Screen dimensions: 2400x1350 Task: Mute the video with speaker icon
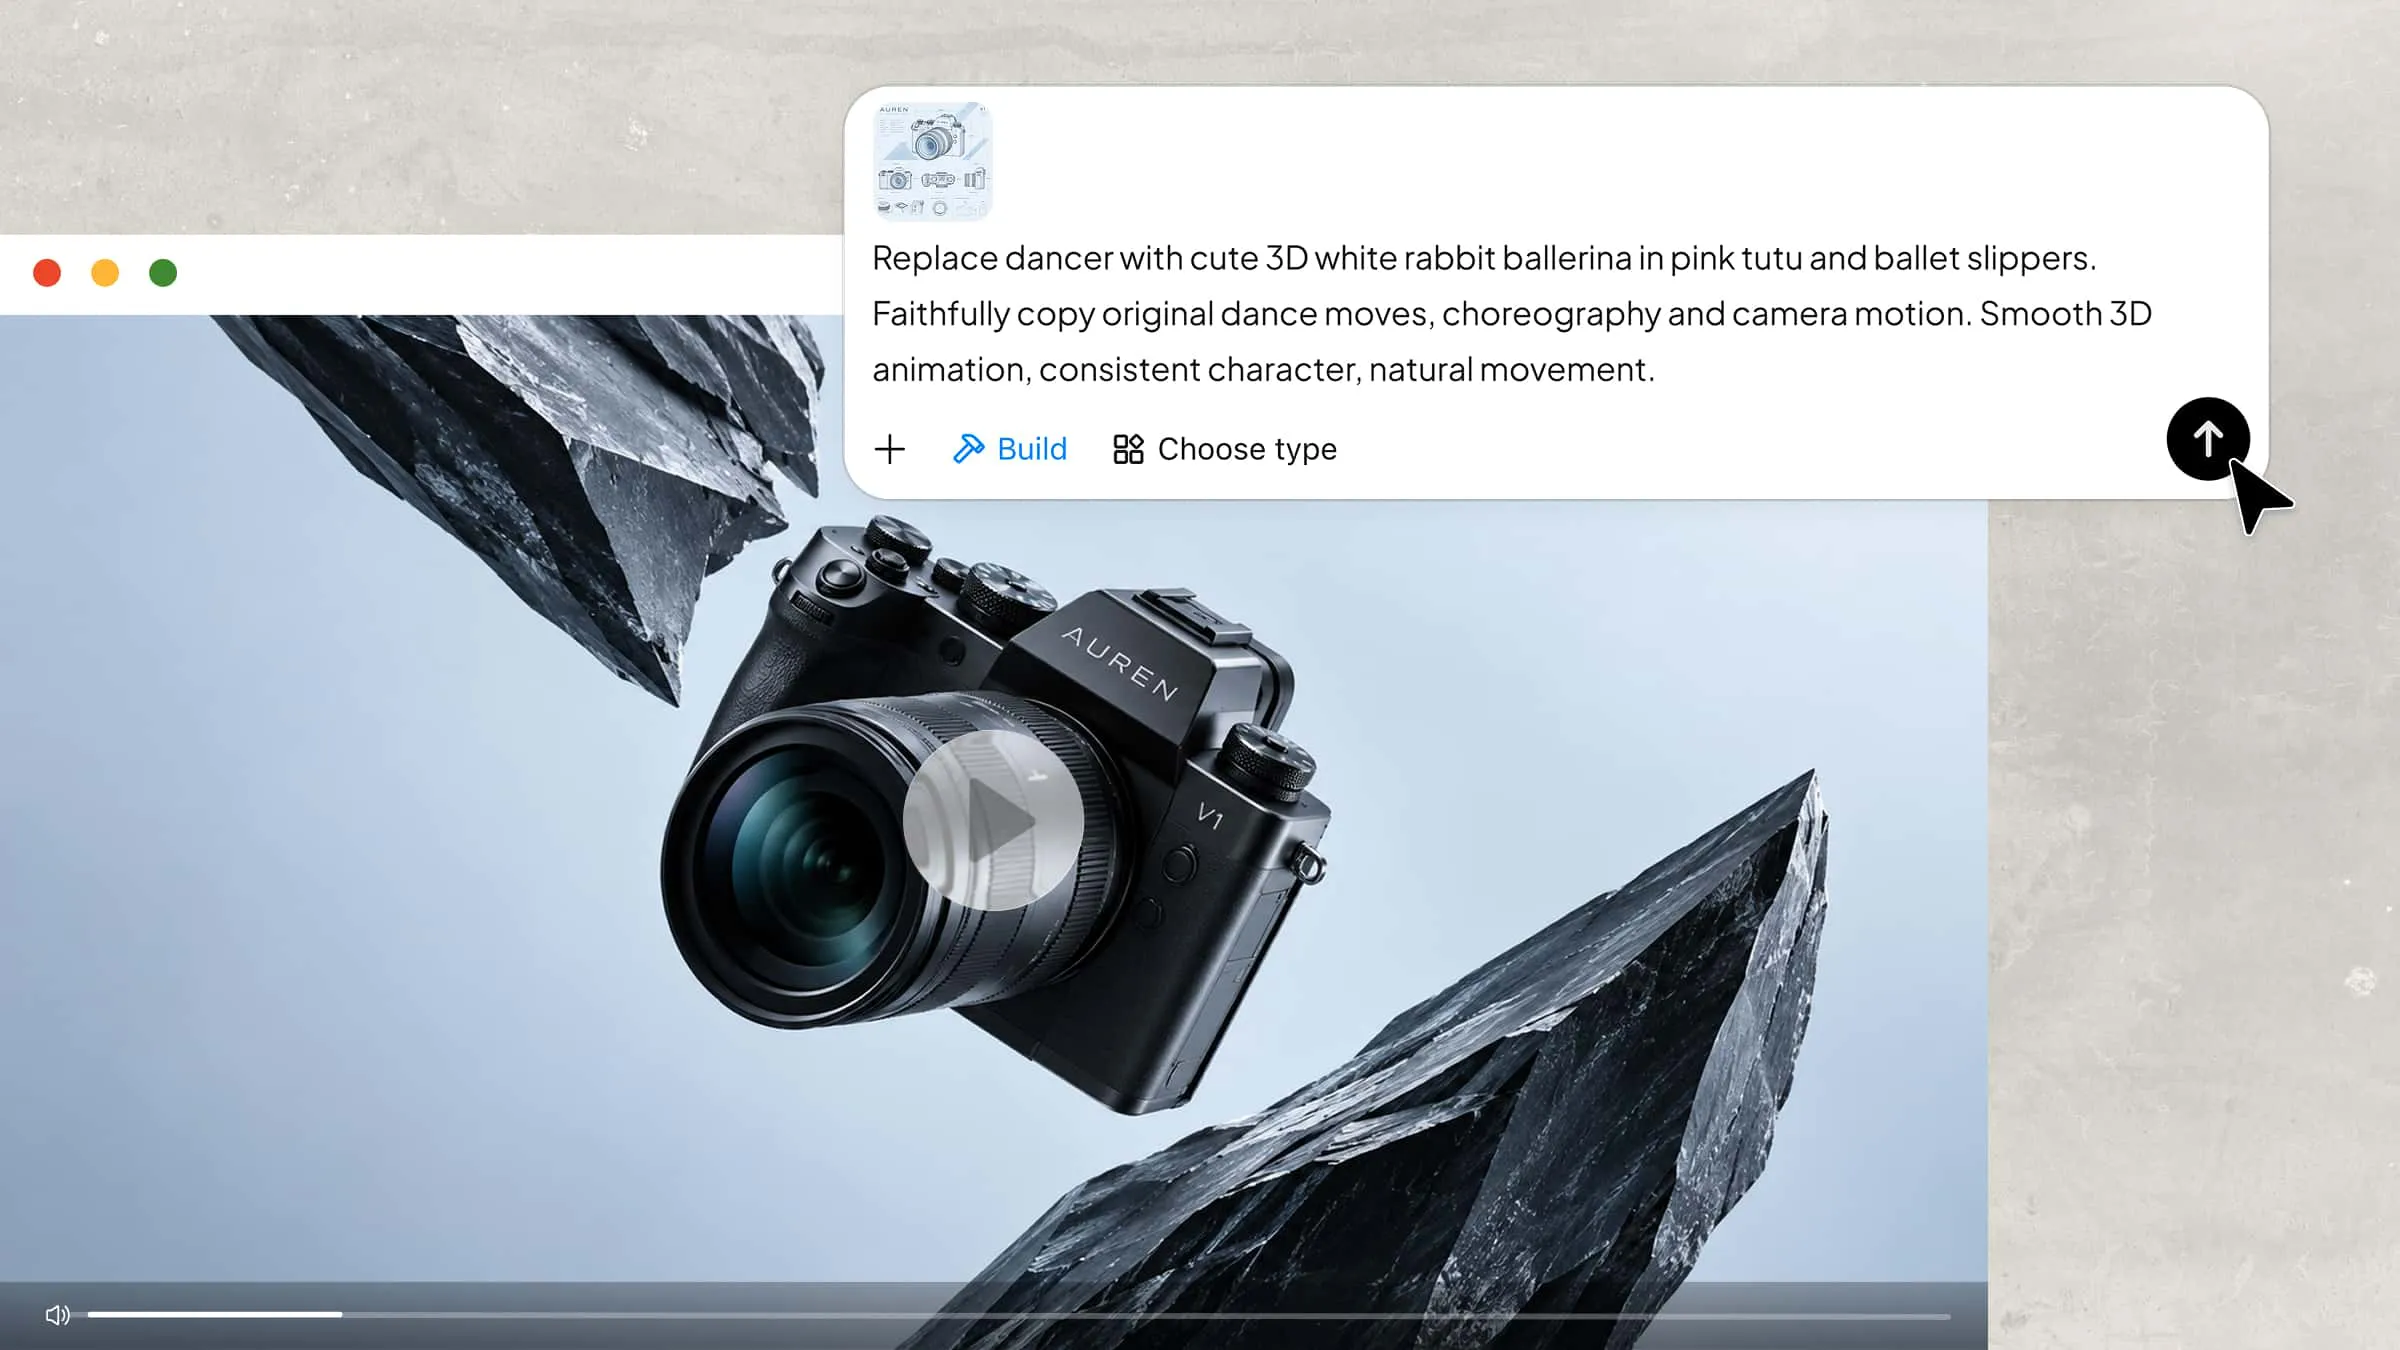[58, 1315]
